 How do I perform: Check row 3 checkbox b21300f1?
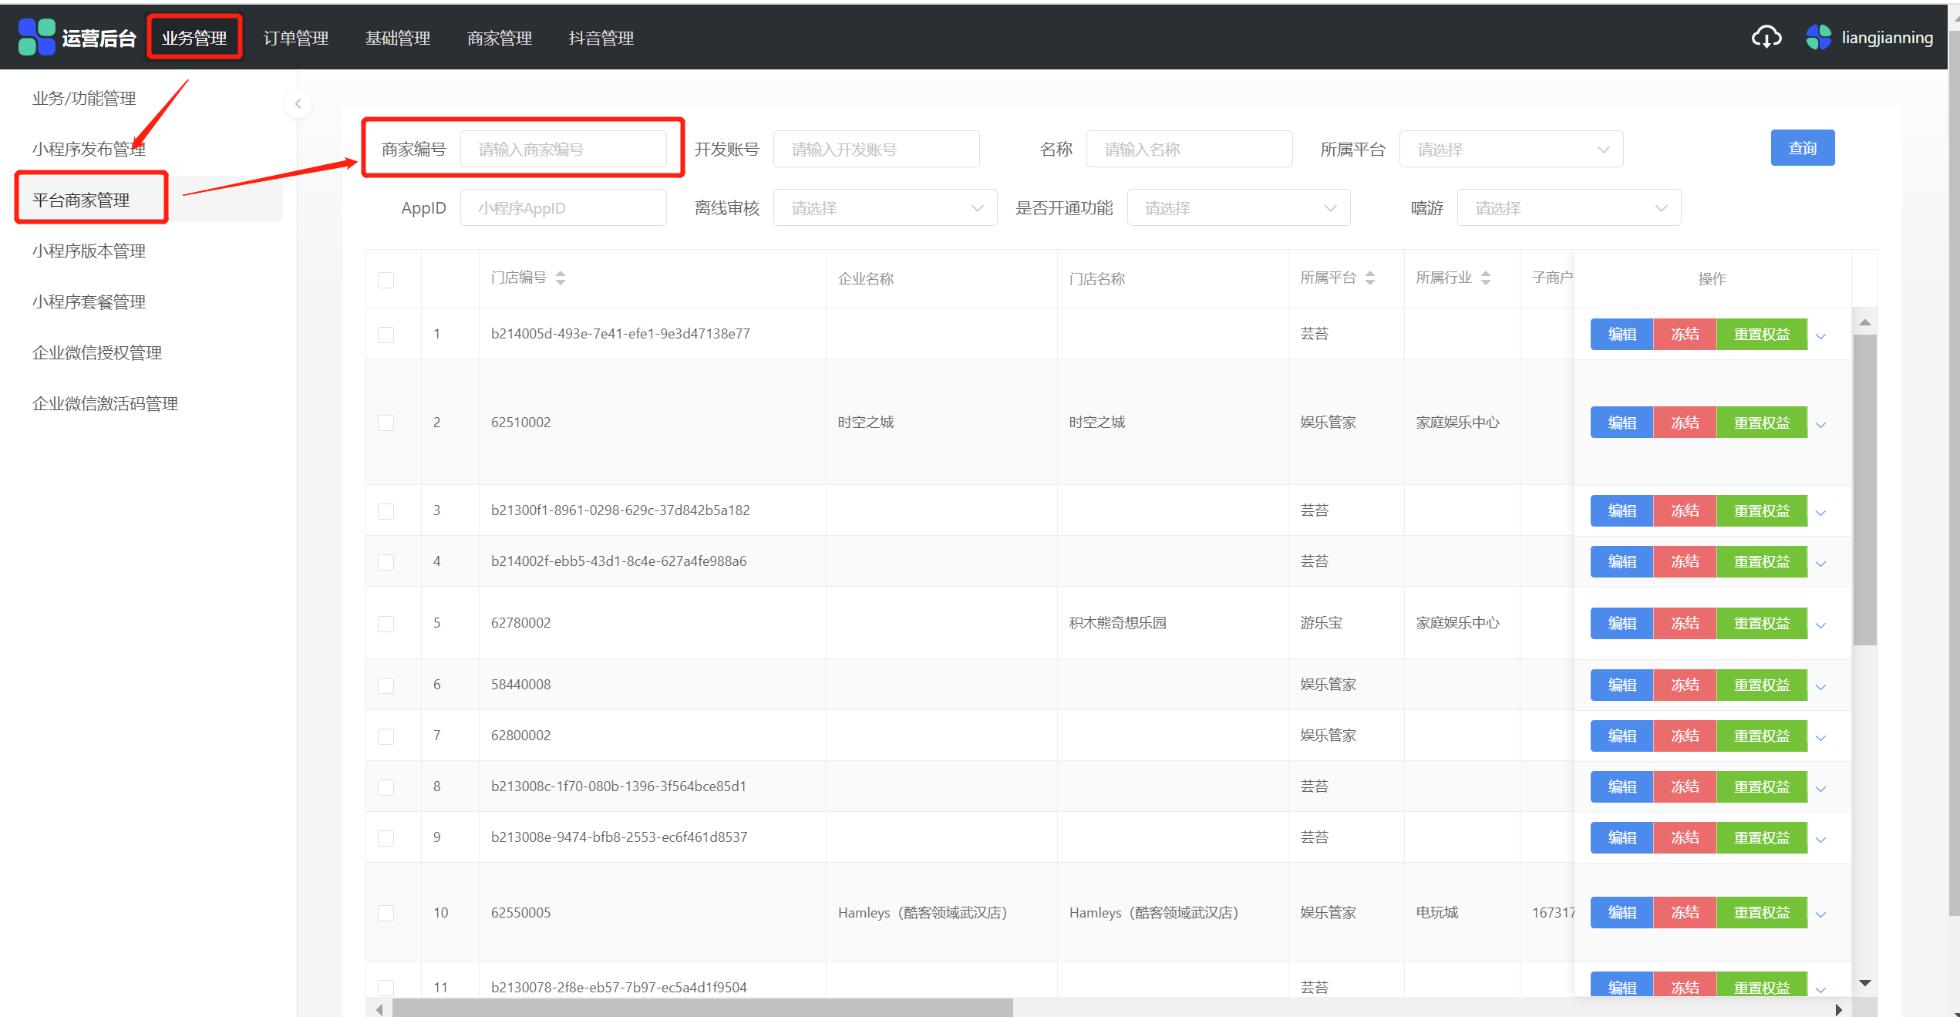(386, 511)
